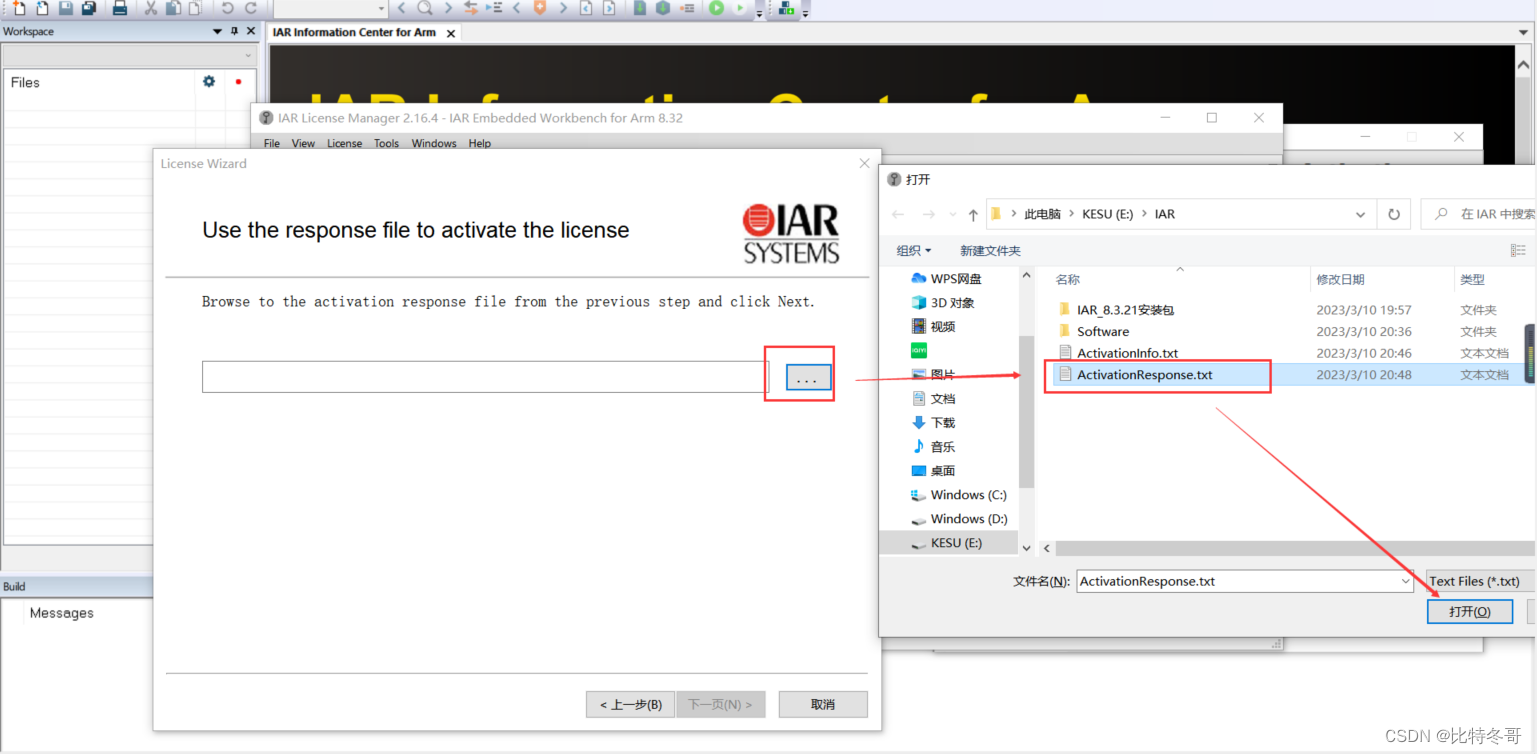
Task: Click the Redo toolbar icon
Action: pos(251,8)
